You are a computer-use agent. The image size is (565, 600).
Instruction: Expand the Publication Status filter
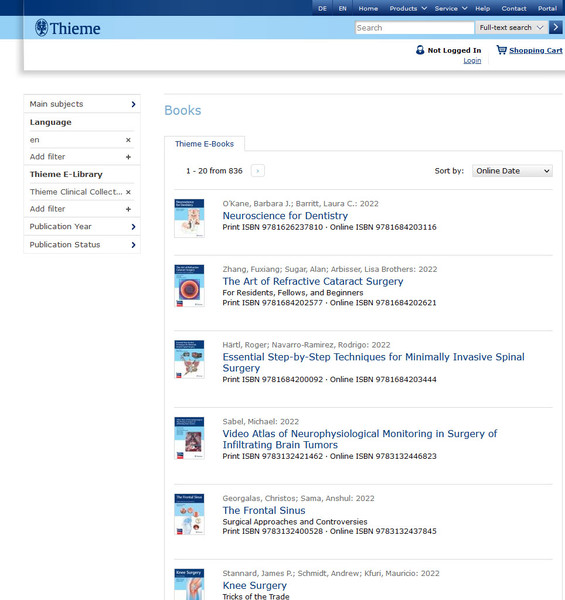click(82, 245)
